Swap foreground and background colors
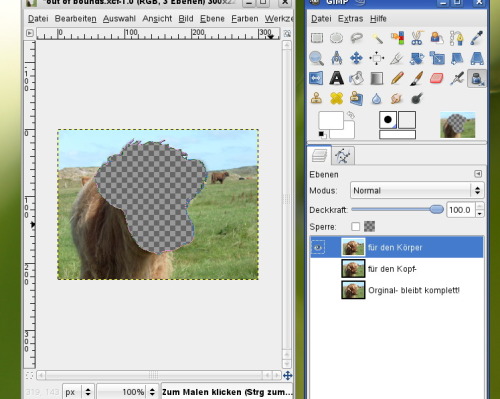This screenshot has height=399, width=500. 350,115
